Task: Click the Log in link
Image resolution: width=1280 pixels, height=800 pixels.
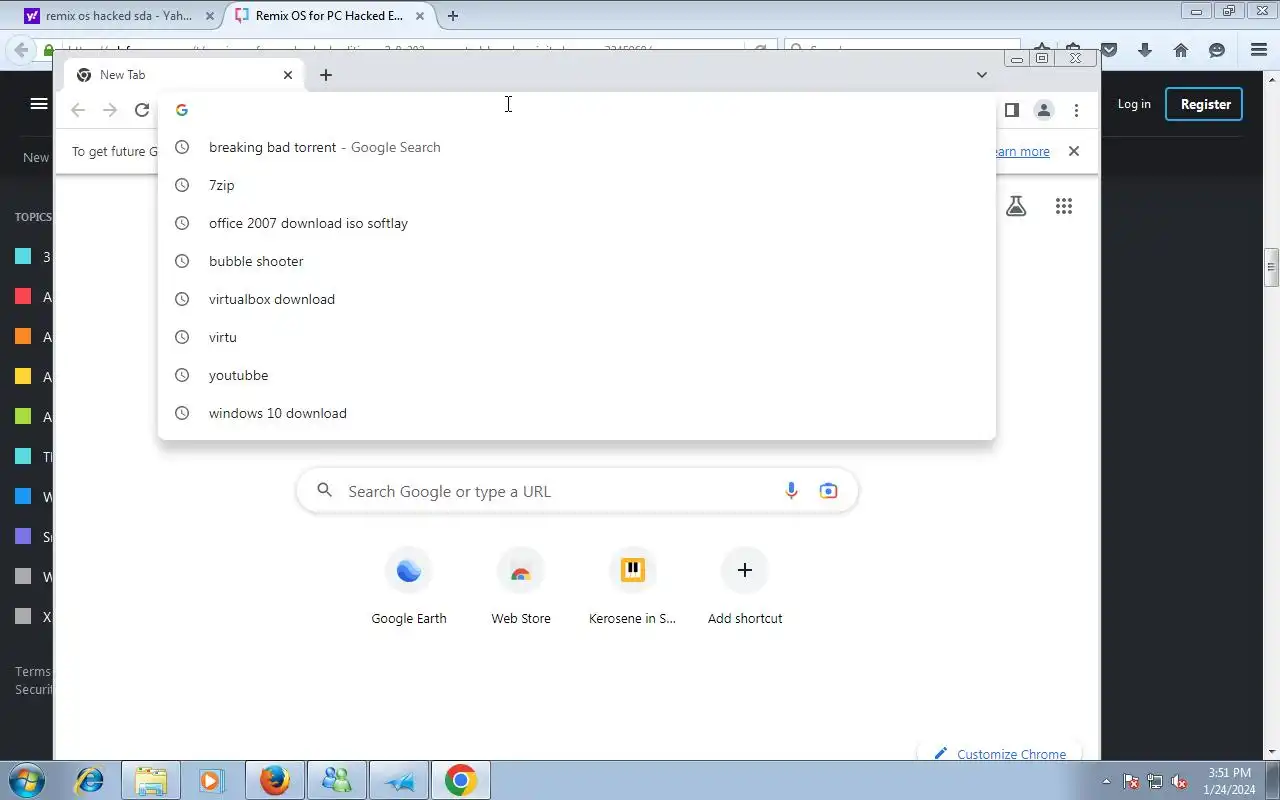Action: tap(1134, 104)
